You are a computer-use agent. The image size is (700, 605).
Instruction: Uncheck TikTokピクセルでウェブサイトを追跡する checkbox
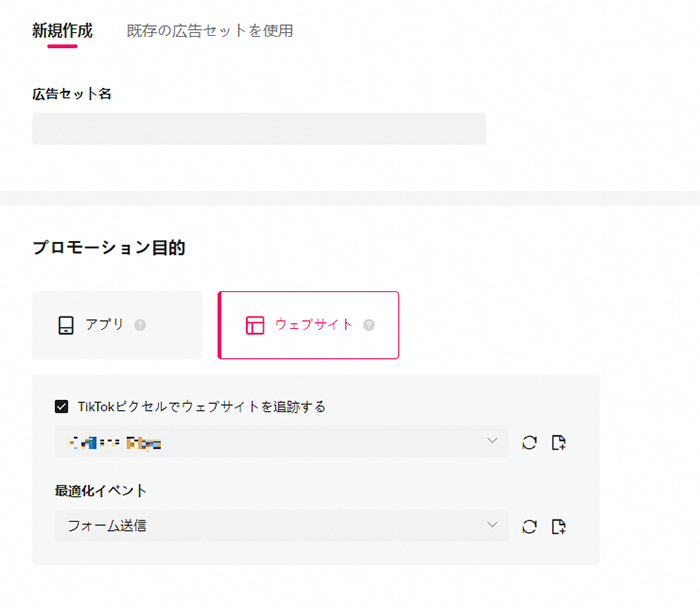tap(62, 407)
